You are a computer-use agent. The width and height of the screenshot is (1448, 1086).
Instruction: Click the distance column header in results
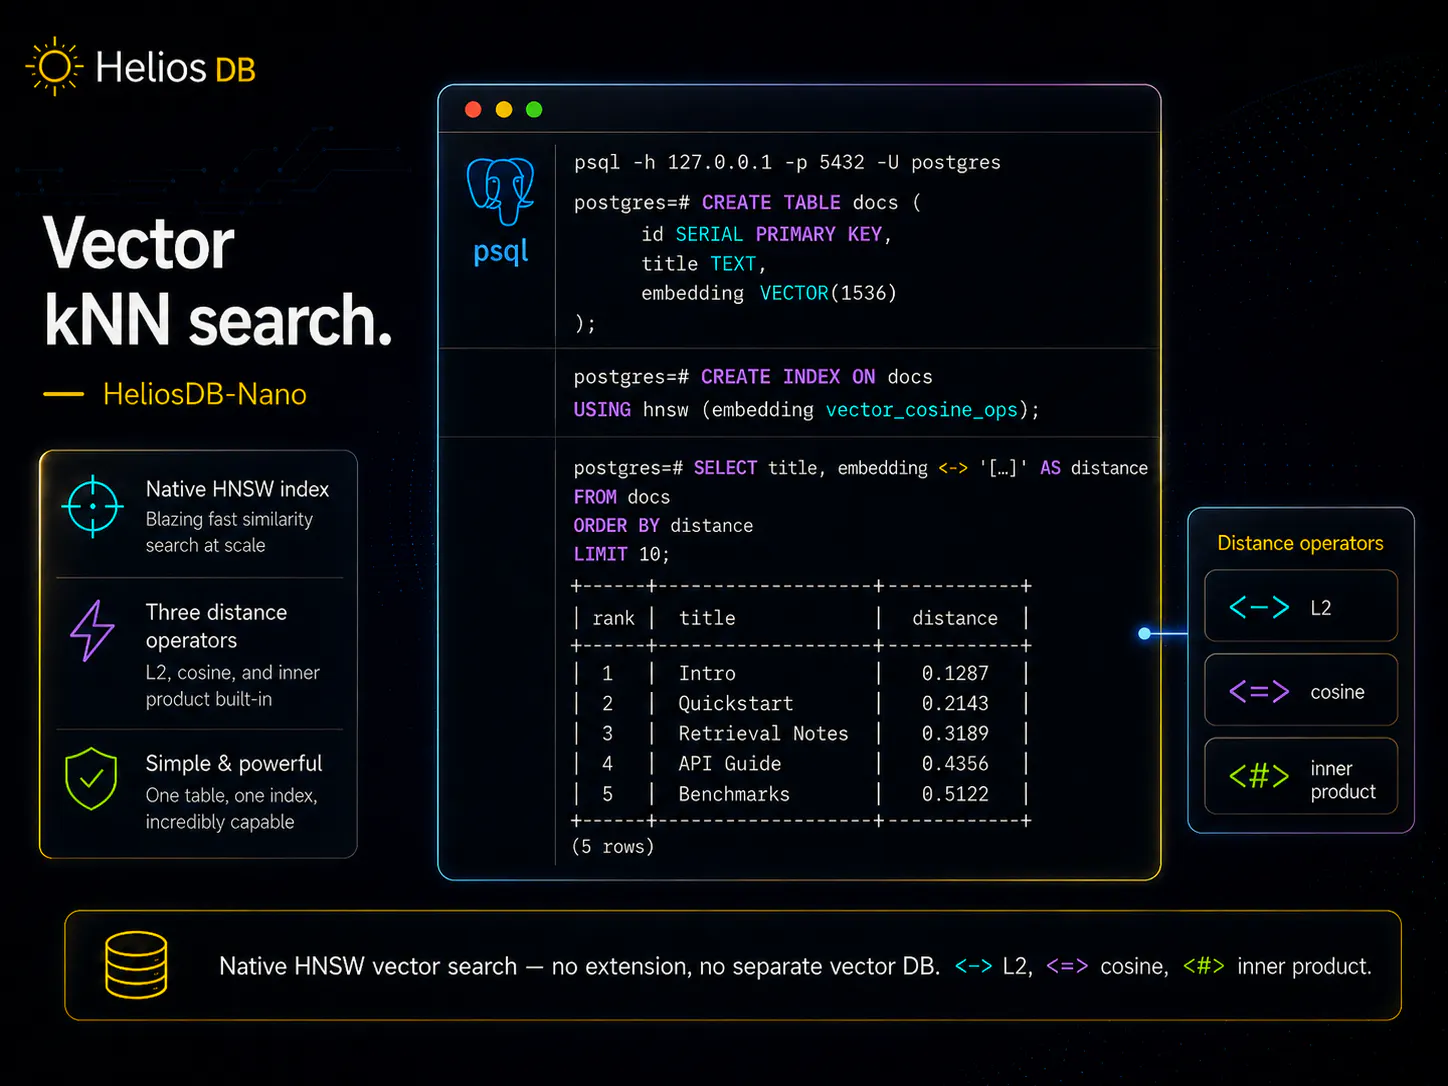point(955,619)
